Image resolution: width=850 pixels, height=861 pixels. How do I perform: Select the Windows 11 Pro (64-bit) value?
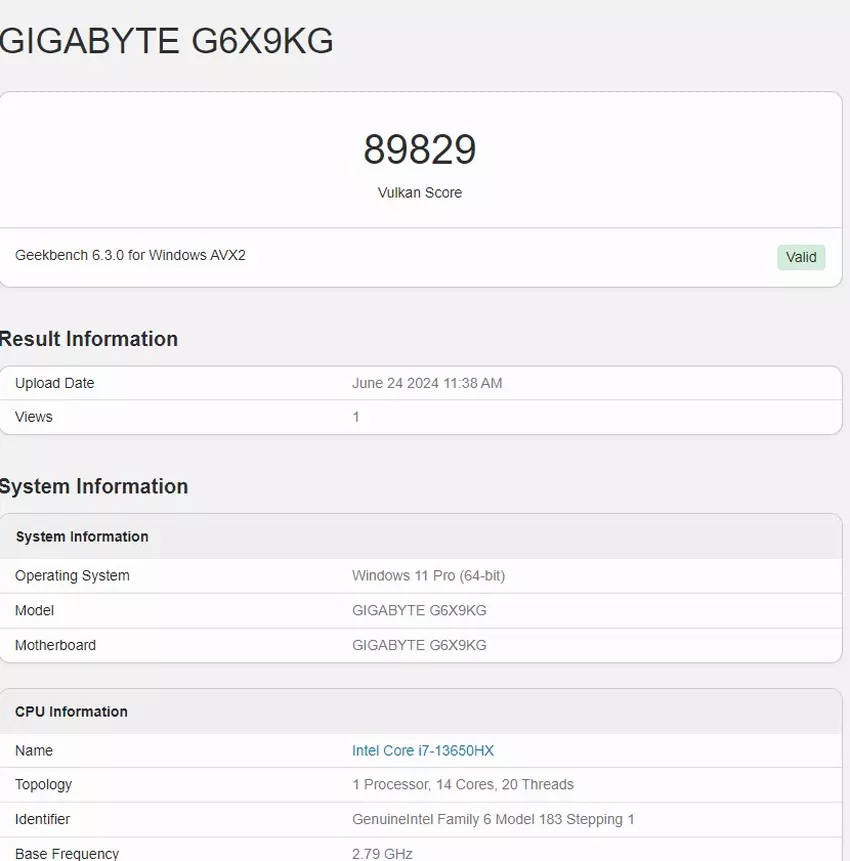click(428, 576)
